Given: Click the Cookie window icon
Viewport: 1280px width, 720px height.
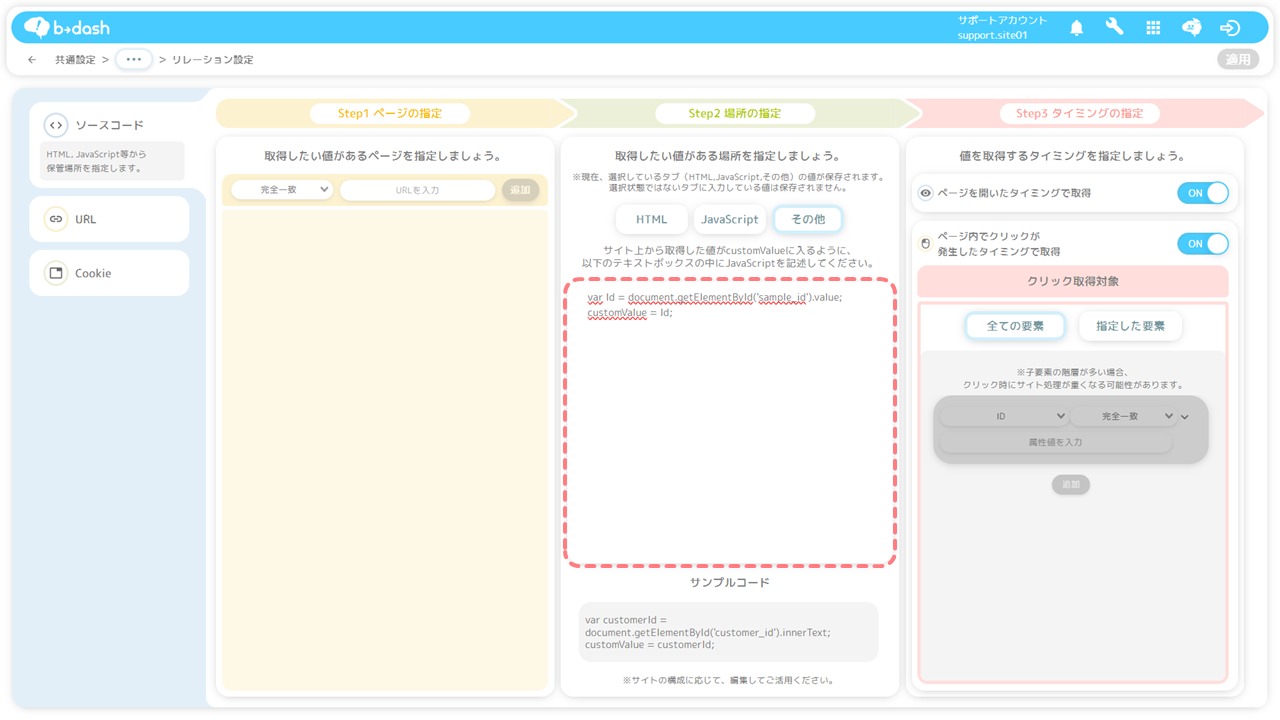Looking at the screenshot, I should coord(56,273).
